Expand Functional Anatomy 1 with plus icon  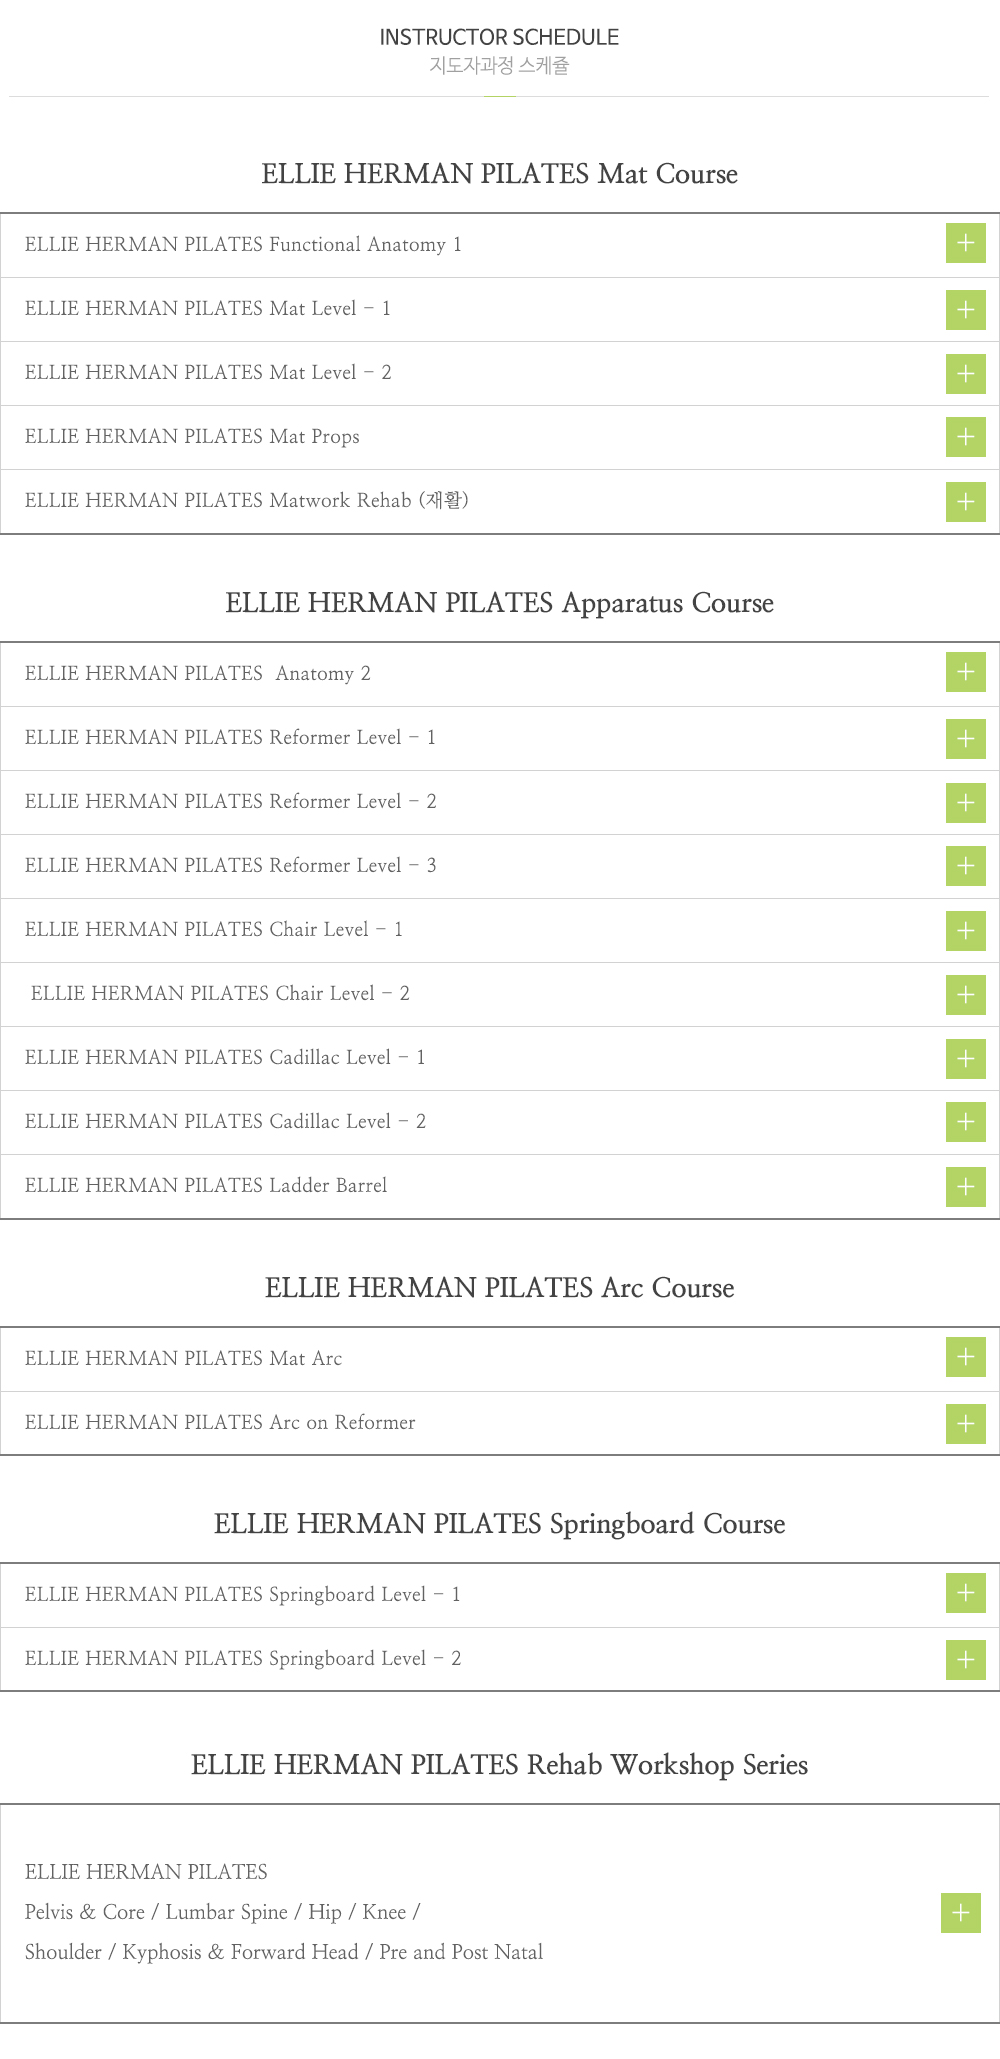pyautogui.click(x=965, y=243)
